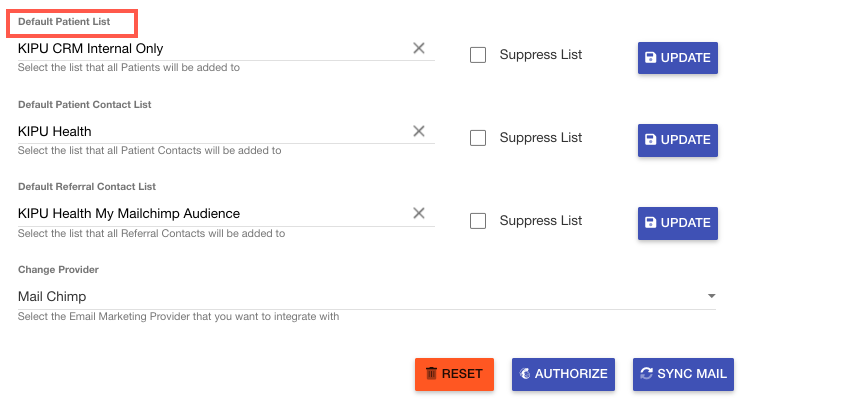Click the trash icon on Reset button

pos(431,374)
